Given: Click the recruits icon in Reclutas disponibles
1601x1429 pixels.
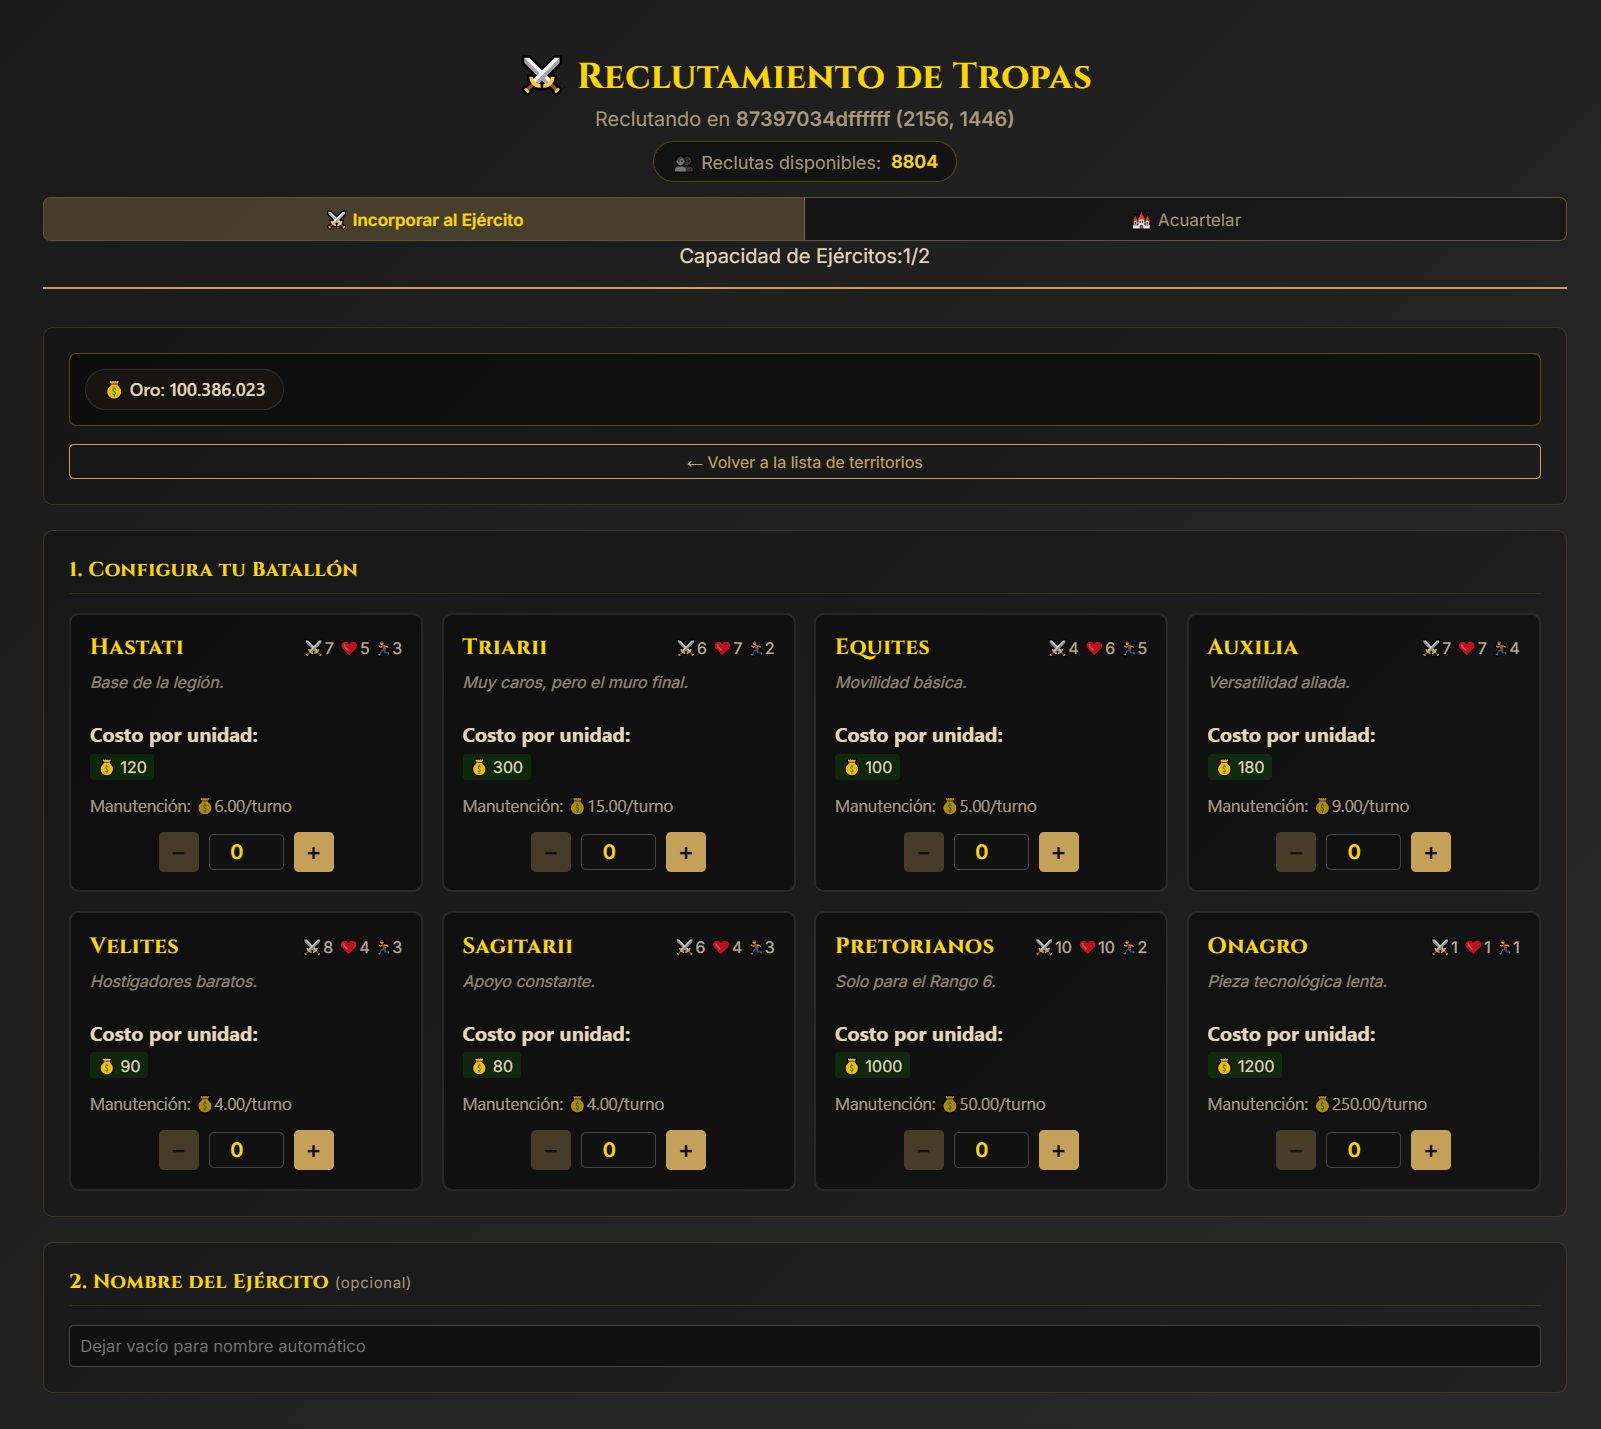Looking at the screenshot, I should point(684,163).
